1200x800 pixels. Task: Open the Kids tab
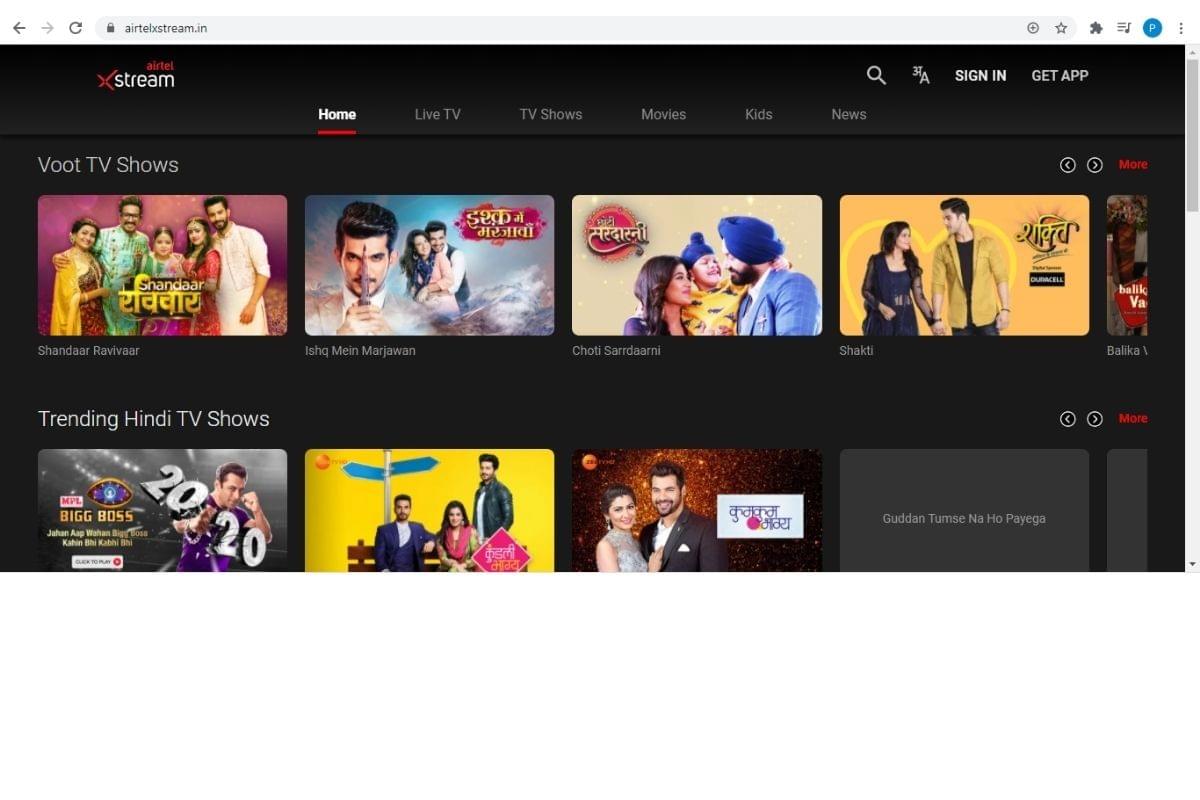pyautogui.click(x=759, y=114)
